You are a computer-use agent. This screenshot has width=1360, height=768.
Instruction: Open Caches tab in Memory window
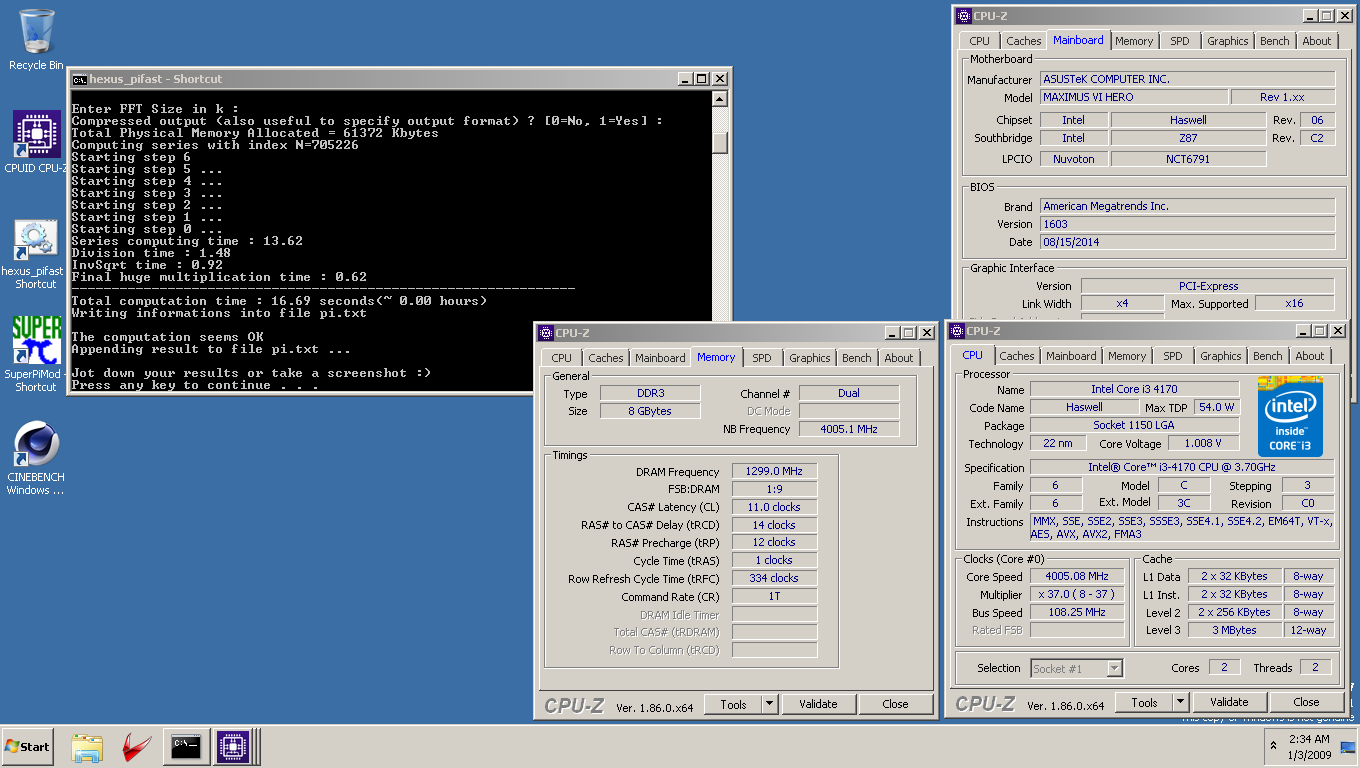(x=606, y=358)
